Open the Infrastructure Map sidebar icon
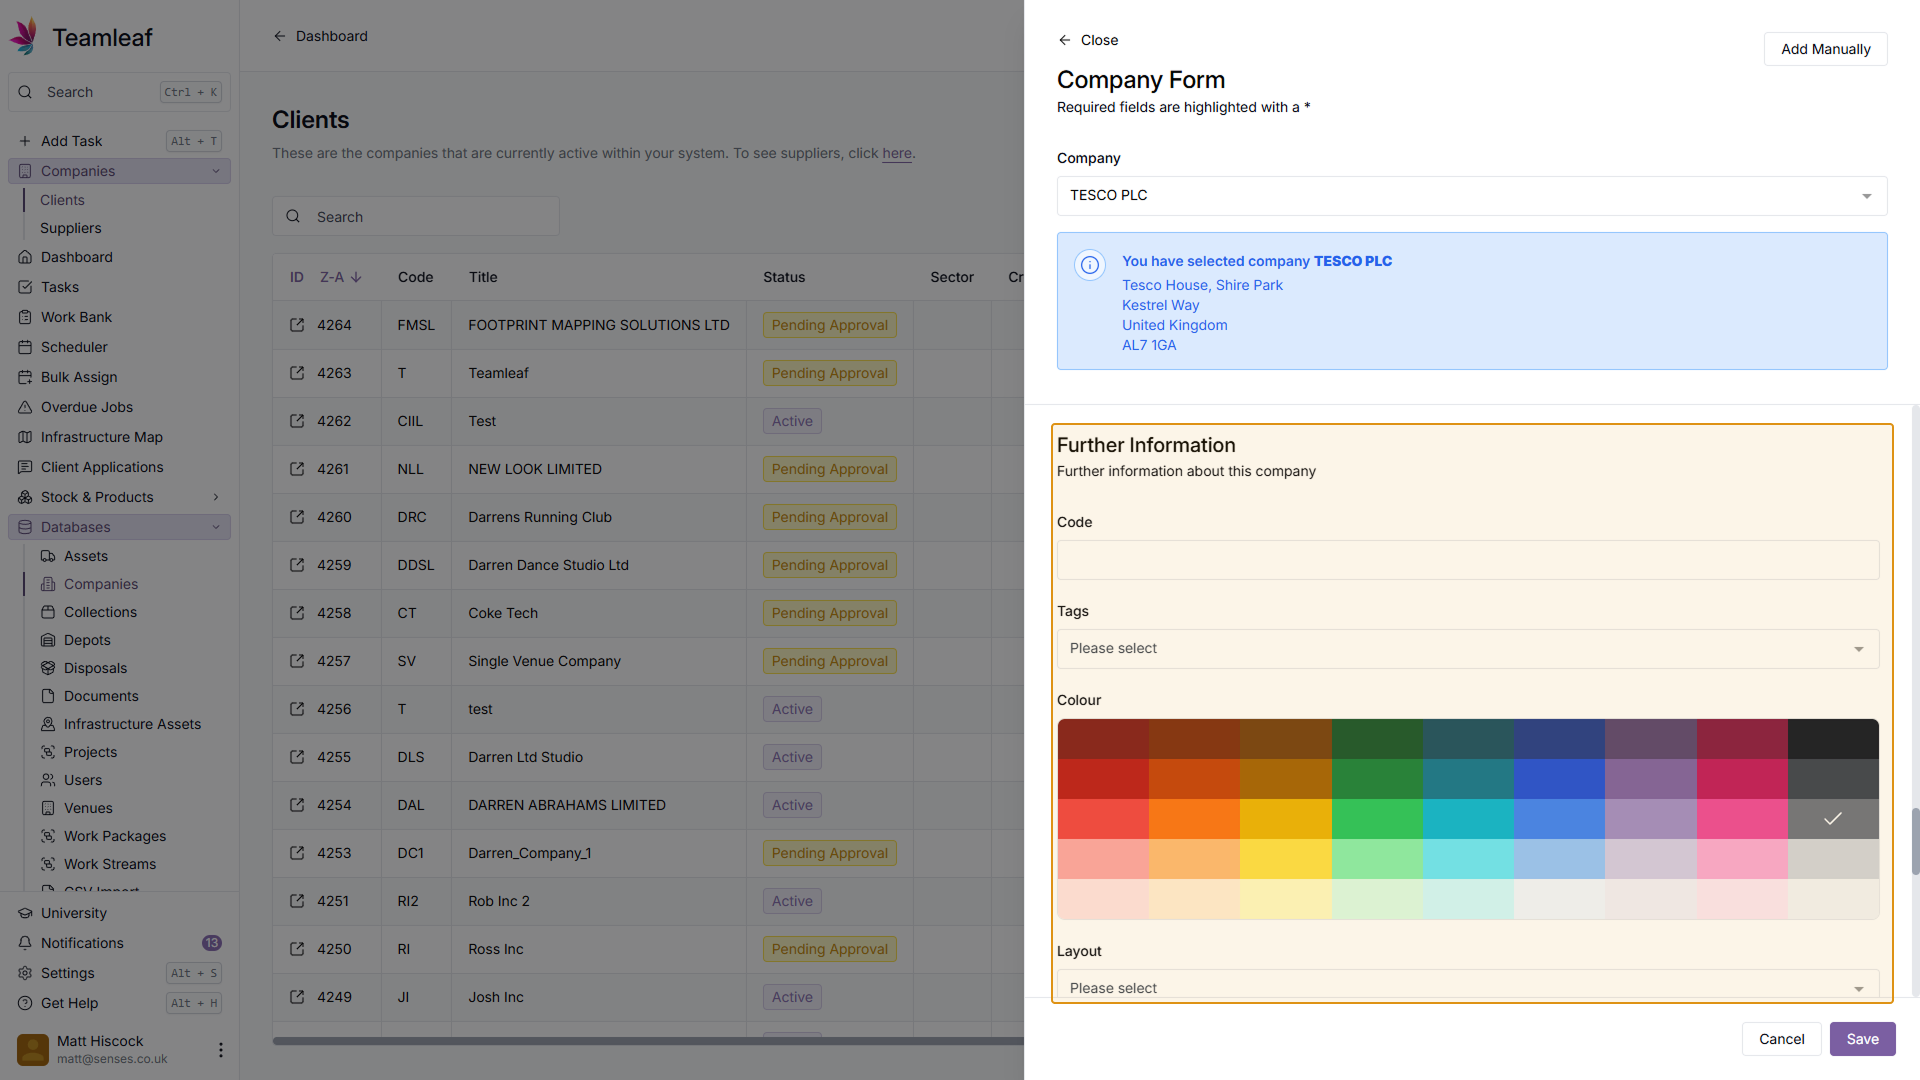 point(25,437)
